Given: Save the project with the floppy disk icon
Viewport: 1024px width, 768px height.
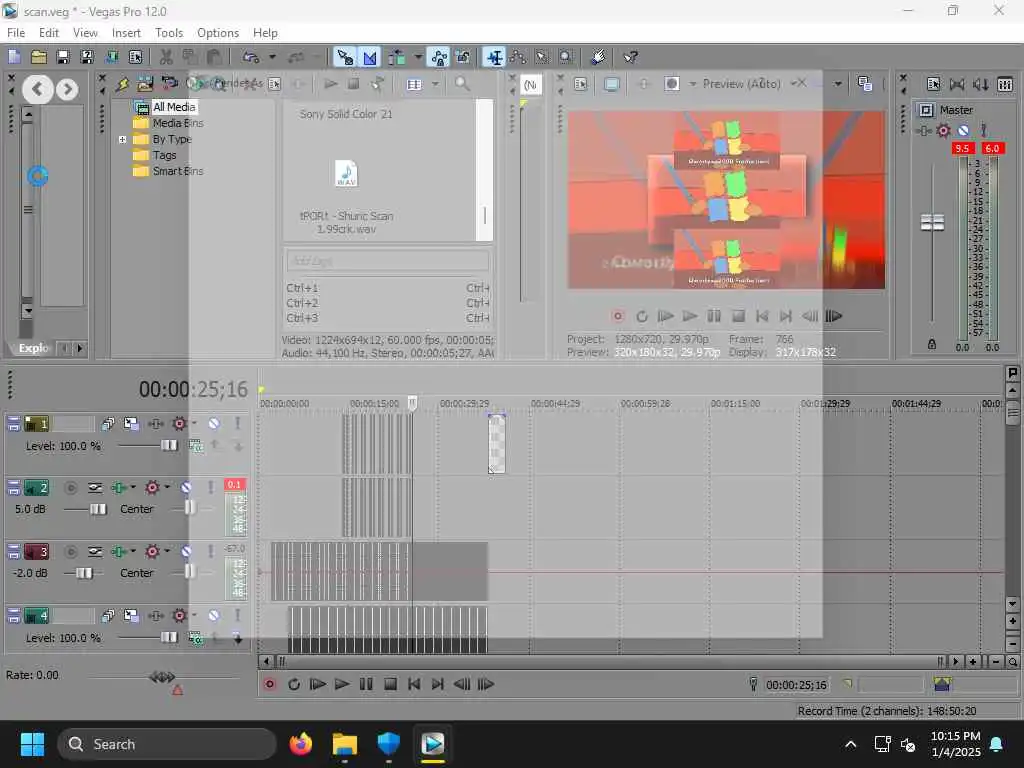Looking at the screenshot, I should [x=63, y=57].
